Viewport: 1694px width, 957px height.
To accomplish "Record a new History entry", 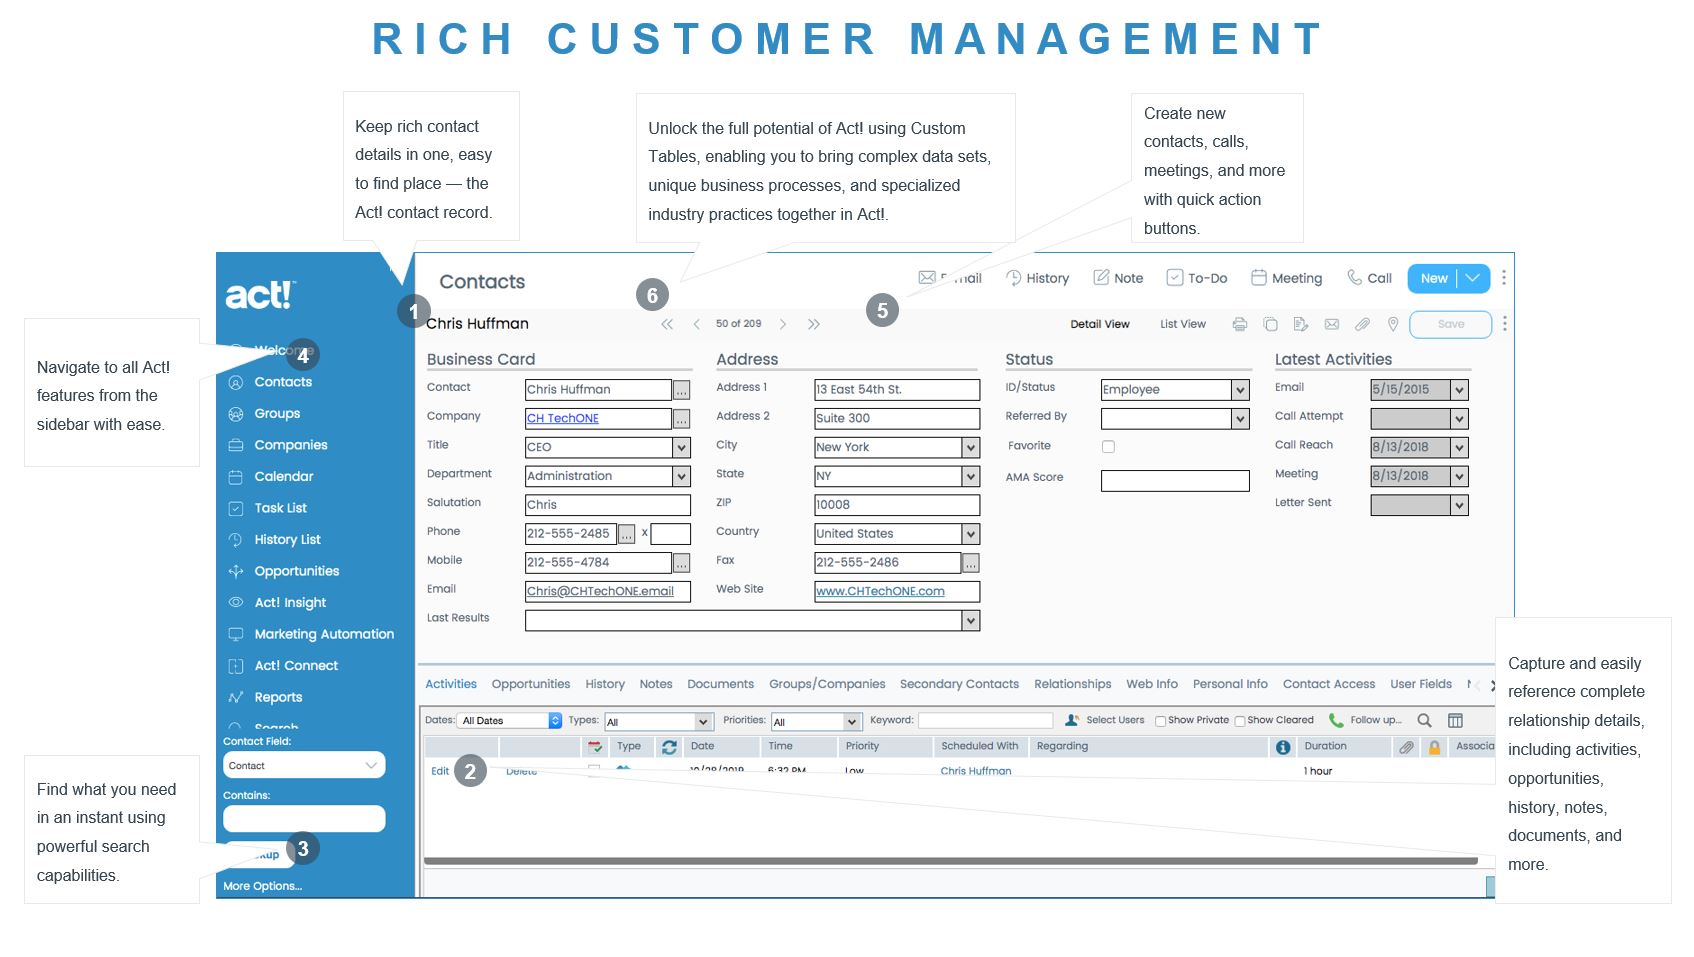I will (x=1037, y=278).
